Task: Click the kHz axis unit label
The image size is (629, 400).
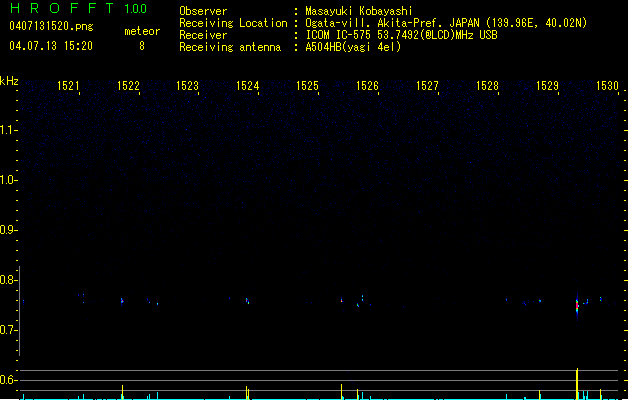Action: click(9, 81)
